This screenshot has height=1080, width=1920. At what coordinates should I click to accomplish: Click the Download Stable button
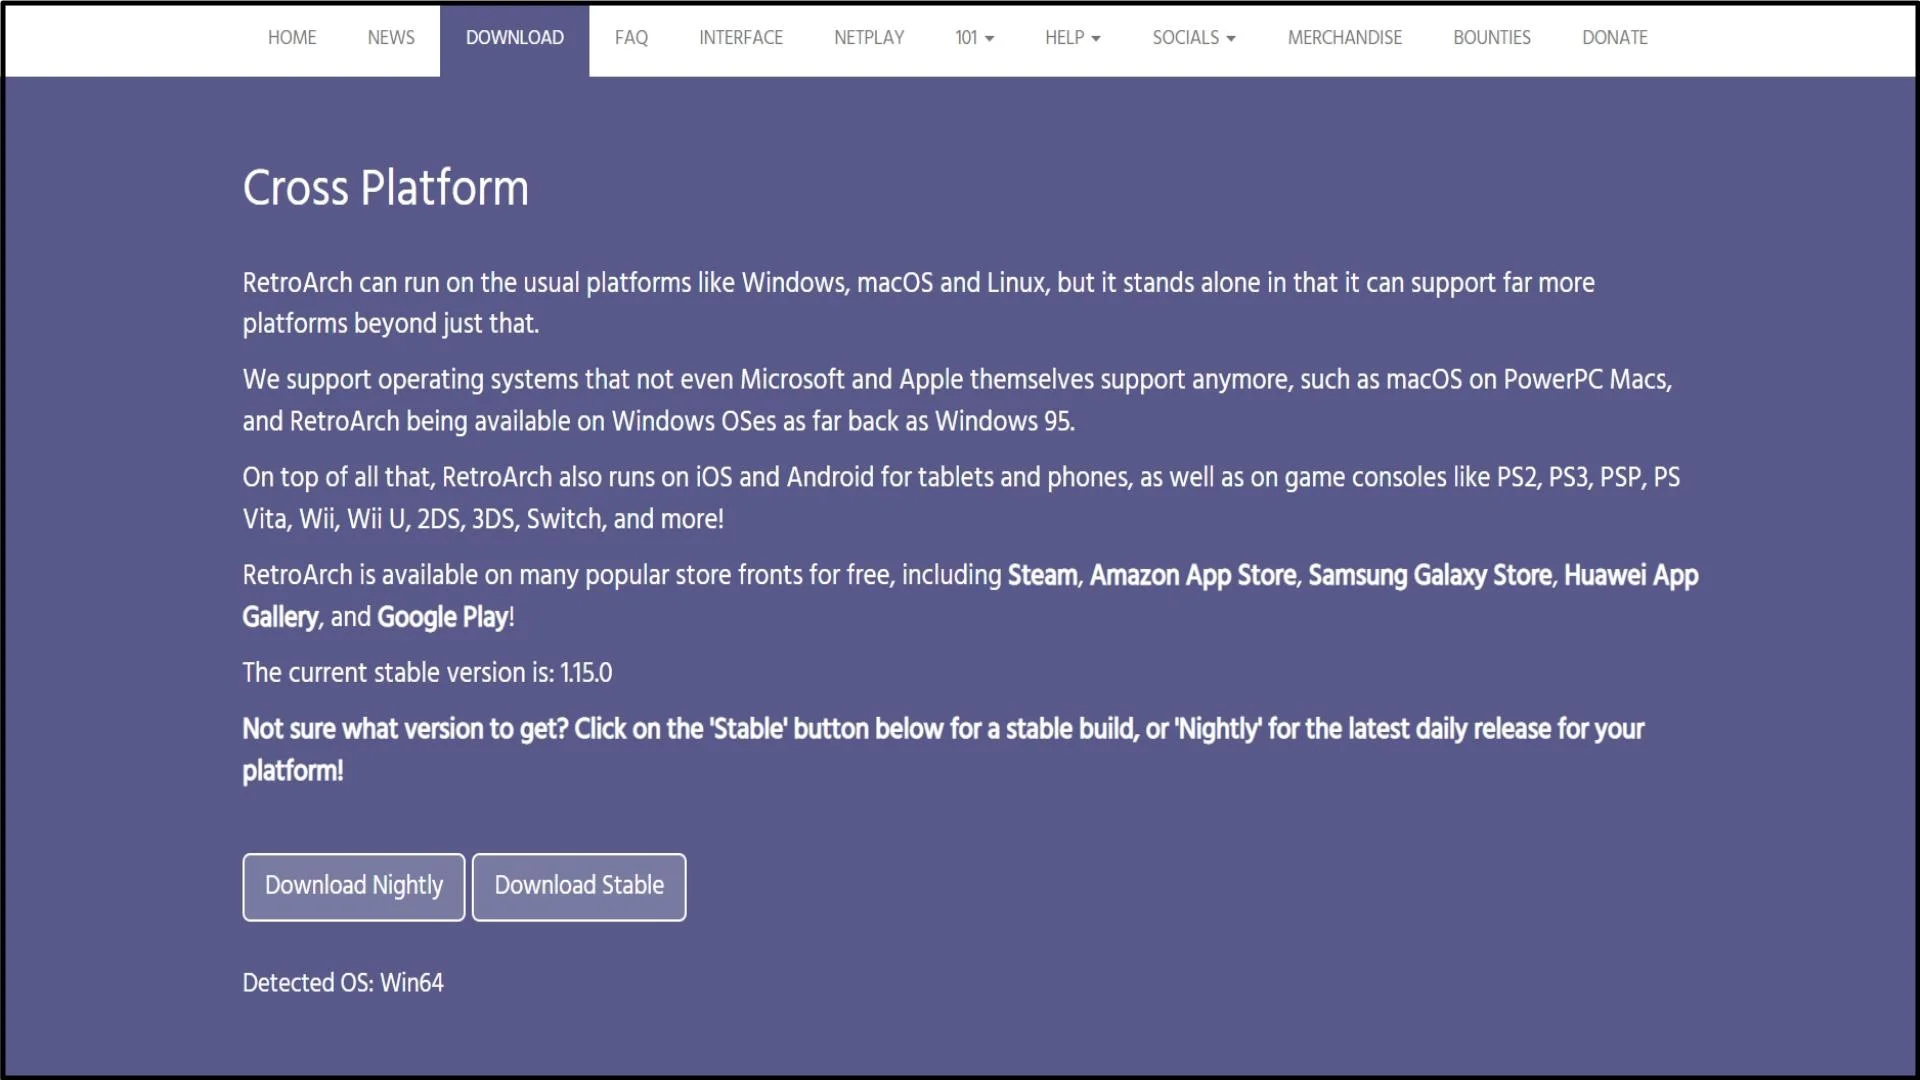point(579,886)
